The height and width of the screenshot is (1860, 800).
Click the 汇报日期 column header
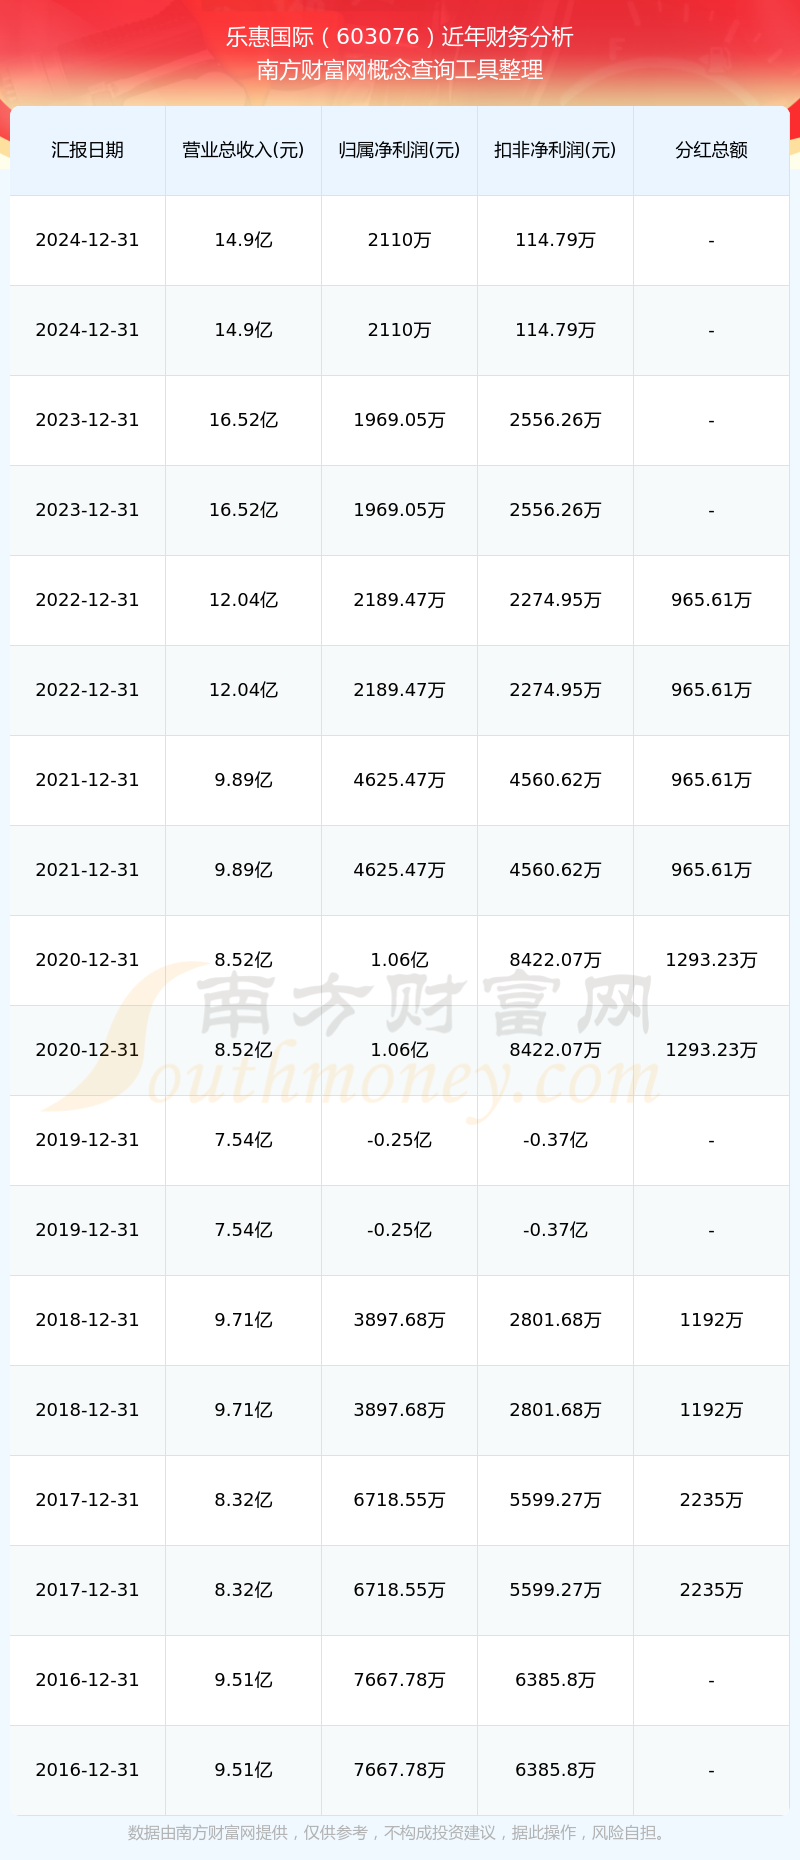(87, 150)
